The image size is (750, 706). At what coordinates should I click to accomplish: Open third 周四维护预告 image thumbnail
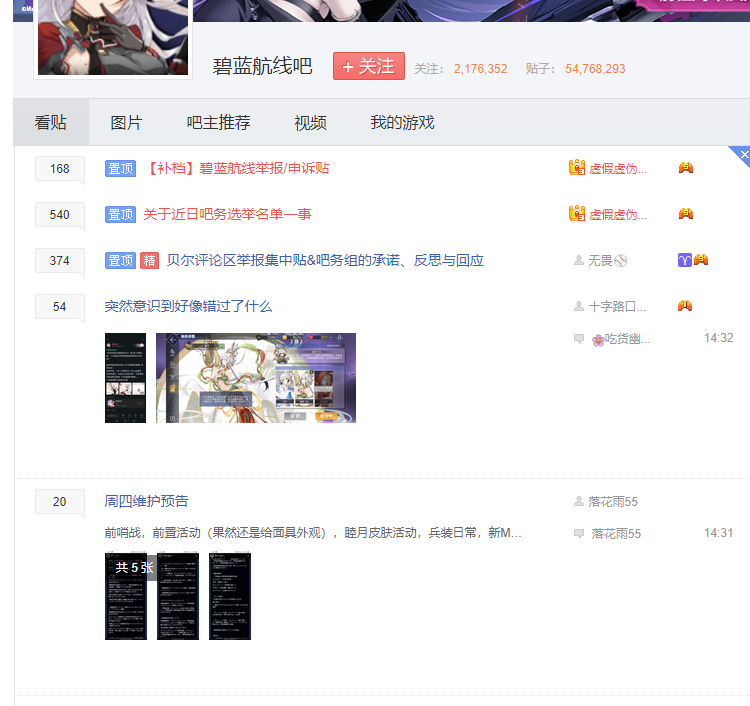pos(230,596)
